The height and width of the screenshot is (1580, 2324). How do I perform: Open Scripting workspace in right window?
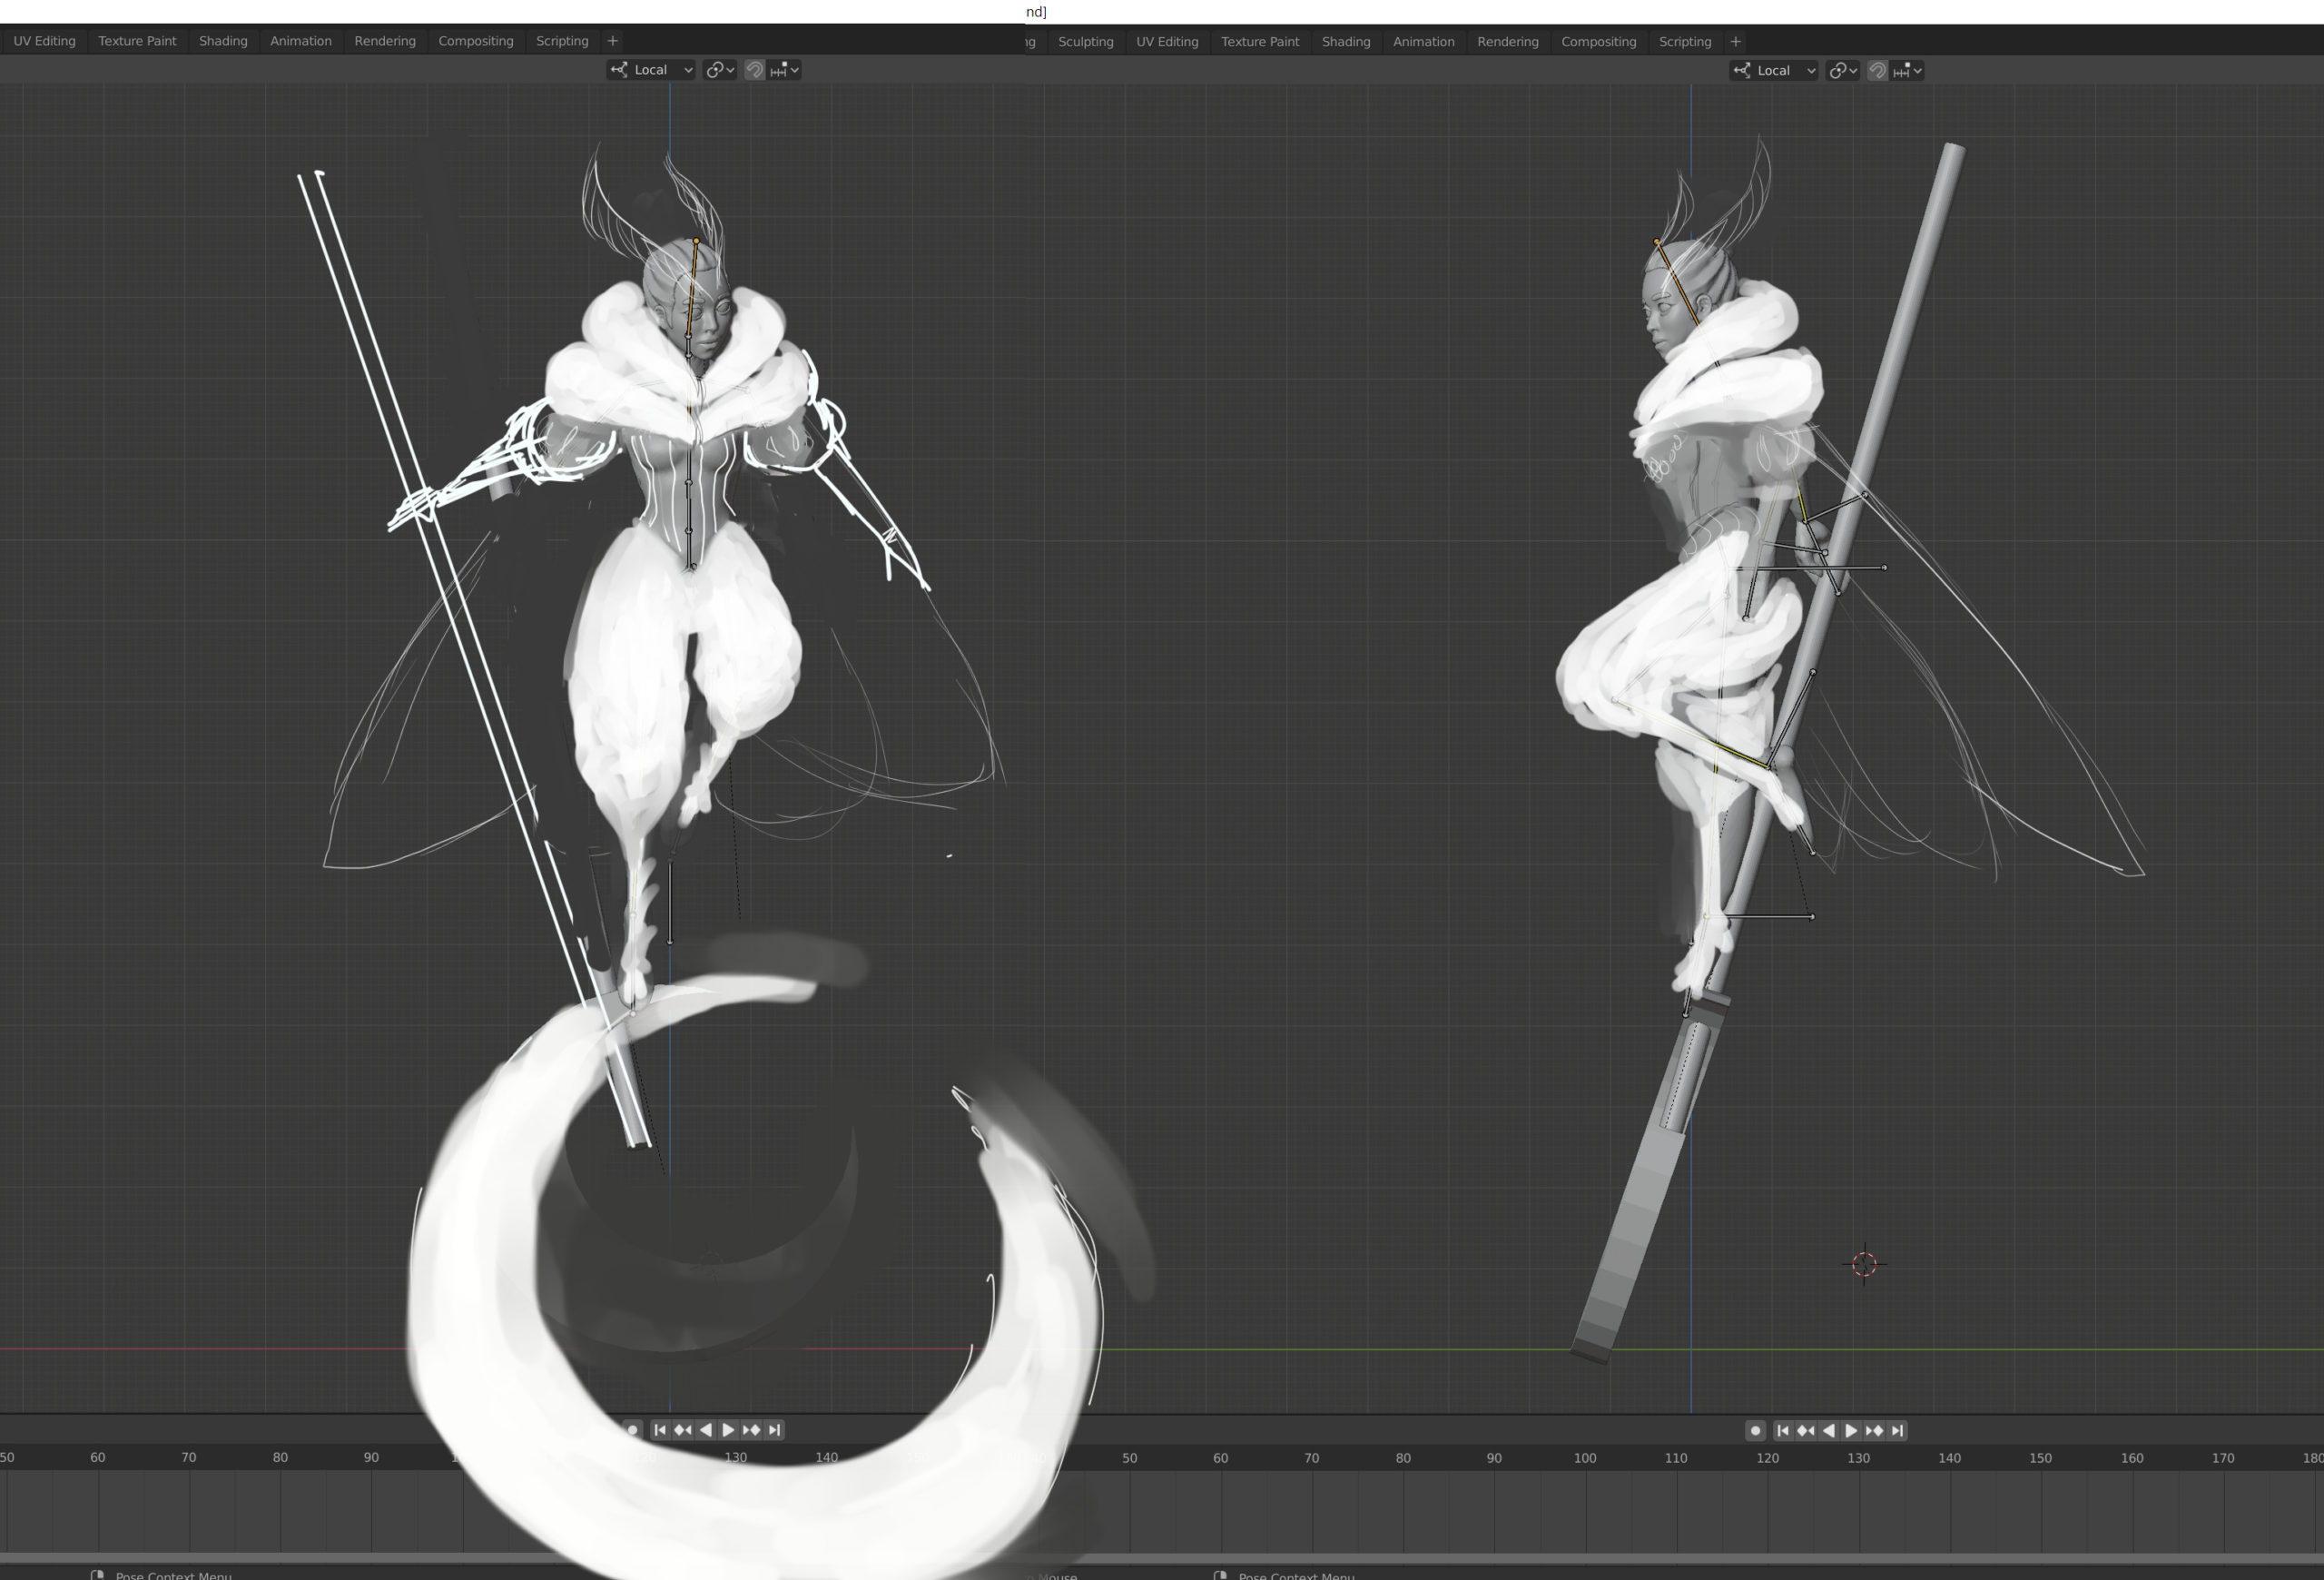pos(1685,42)
